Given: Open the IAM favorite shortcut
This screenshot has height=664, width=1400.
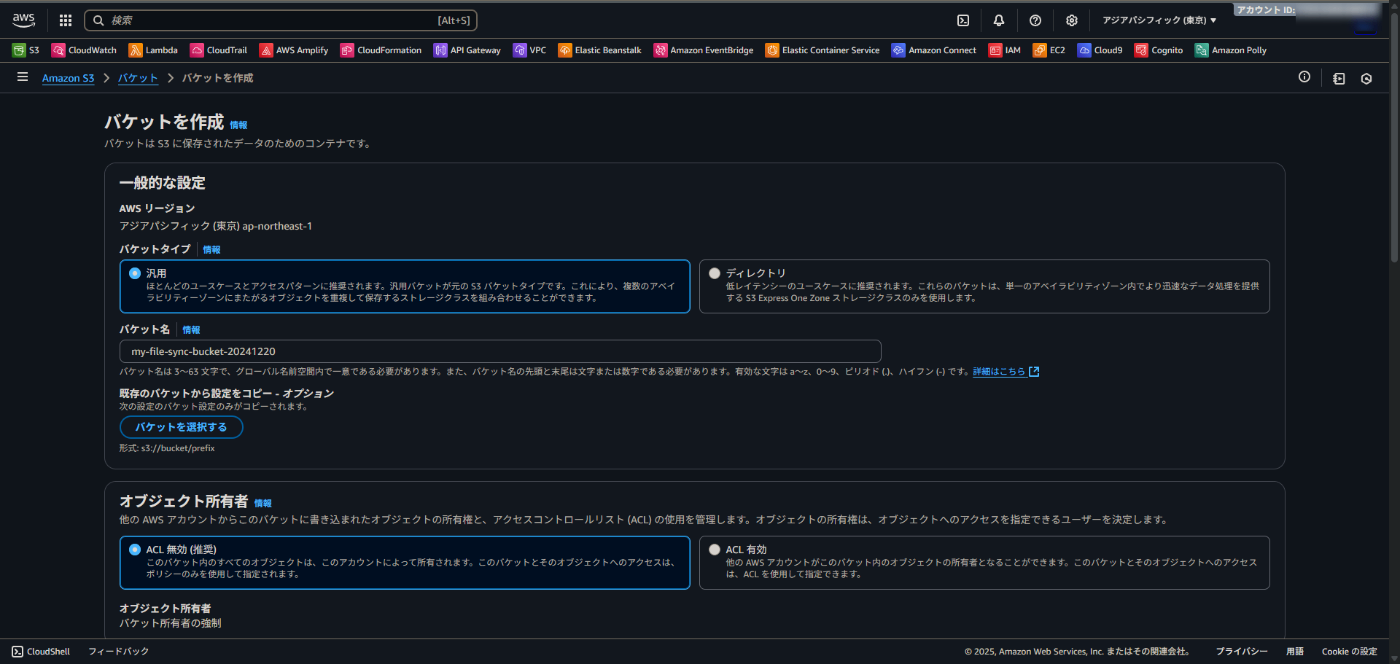Looking at the screenshot, I should [1005, 50].
